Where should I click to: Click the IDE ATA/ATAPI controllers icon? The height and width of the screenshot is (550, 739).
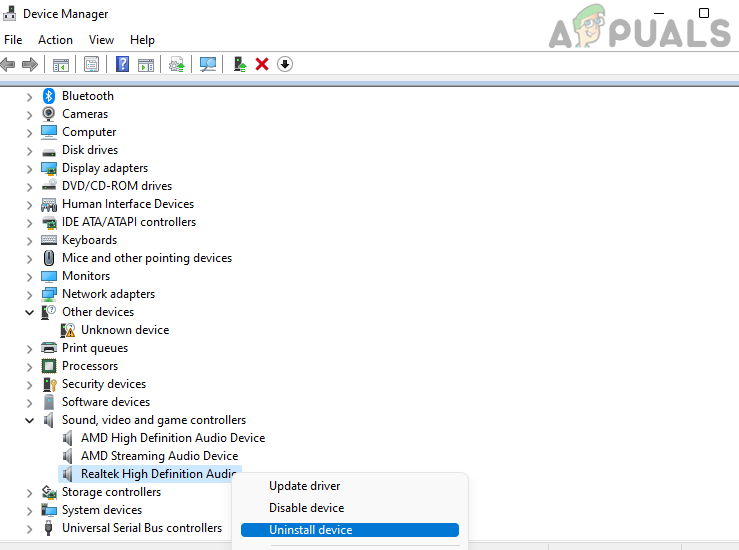49,222
